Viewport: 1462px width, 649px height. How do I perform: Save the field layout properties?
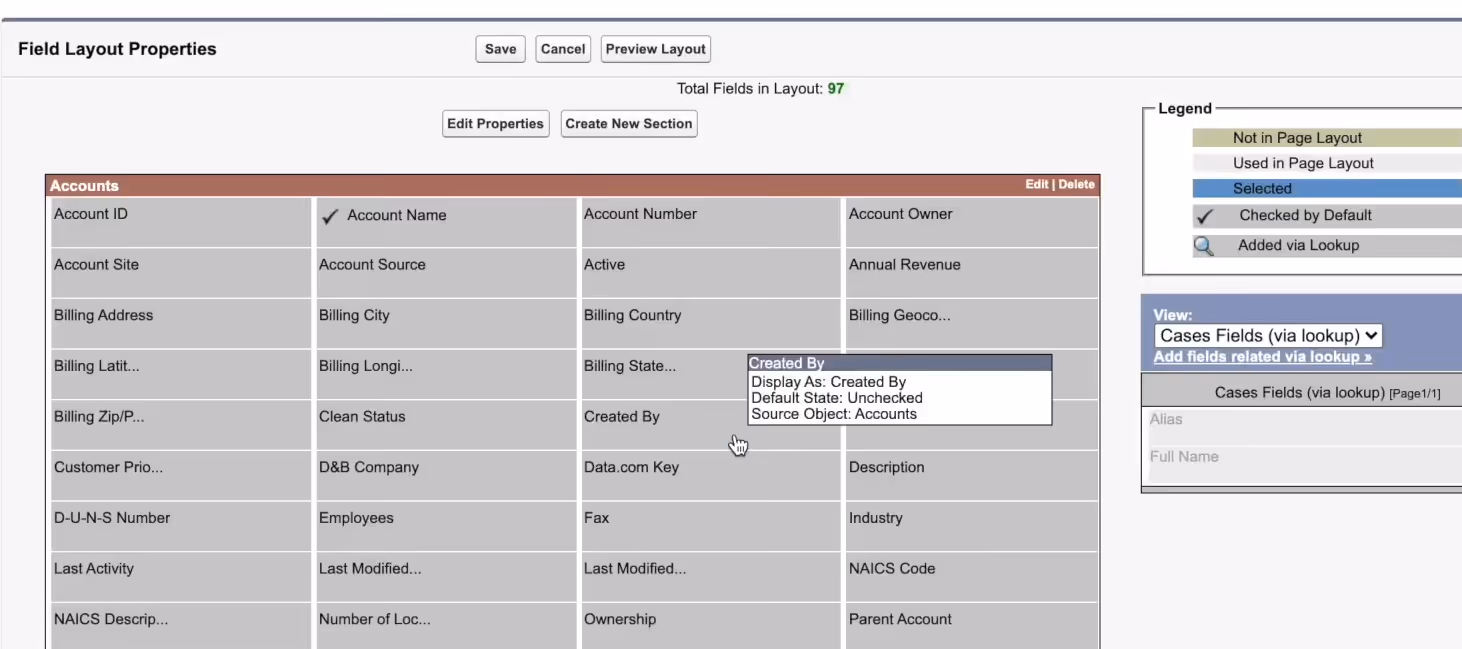coord(499,48)
